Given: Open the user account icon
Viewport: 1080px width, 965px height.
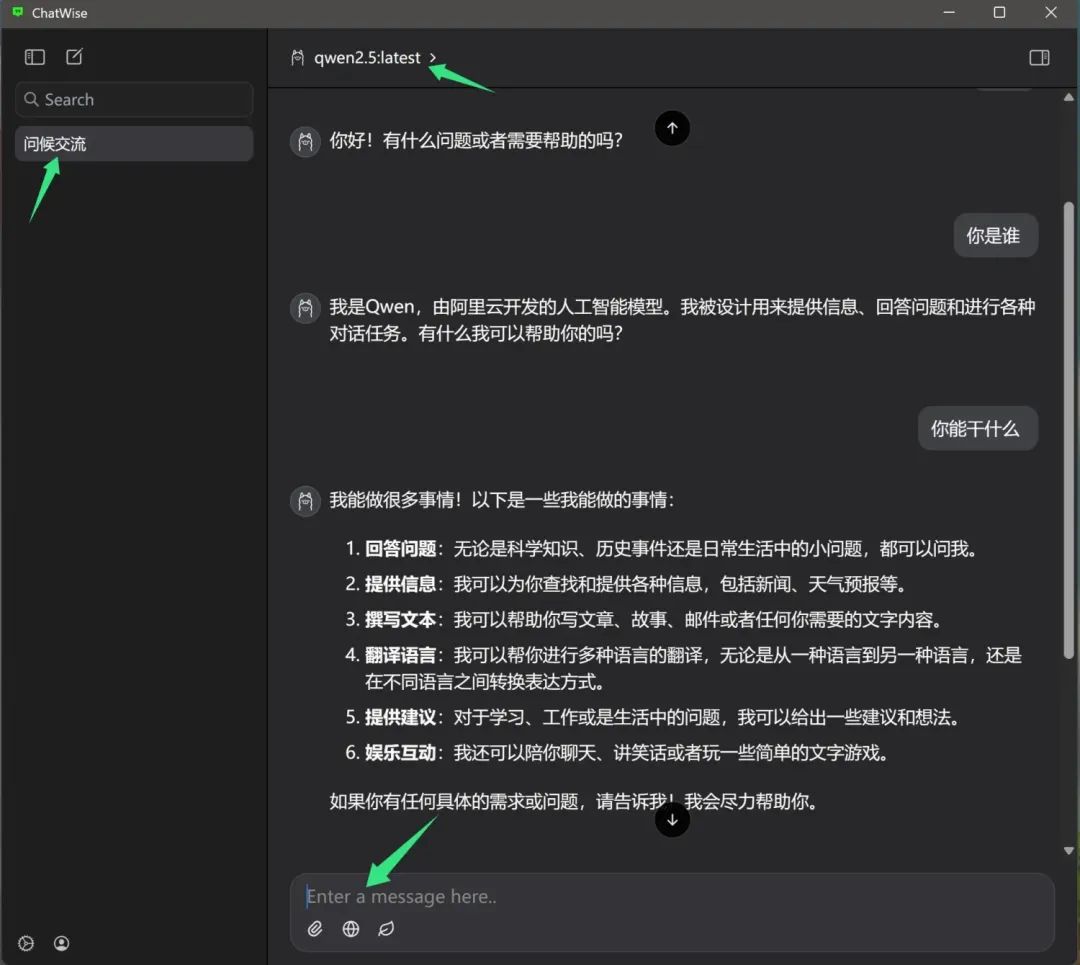Looking at the screenshot, I should point(61,943).
